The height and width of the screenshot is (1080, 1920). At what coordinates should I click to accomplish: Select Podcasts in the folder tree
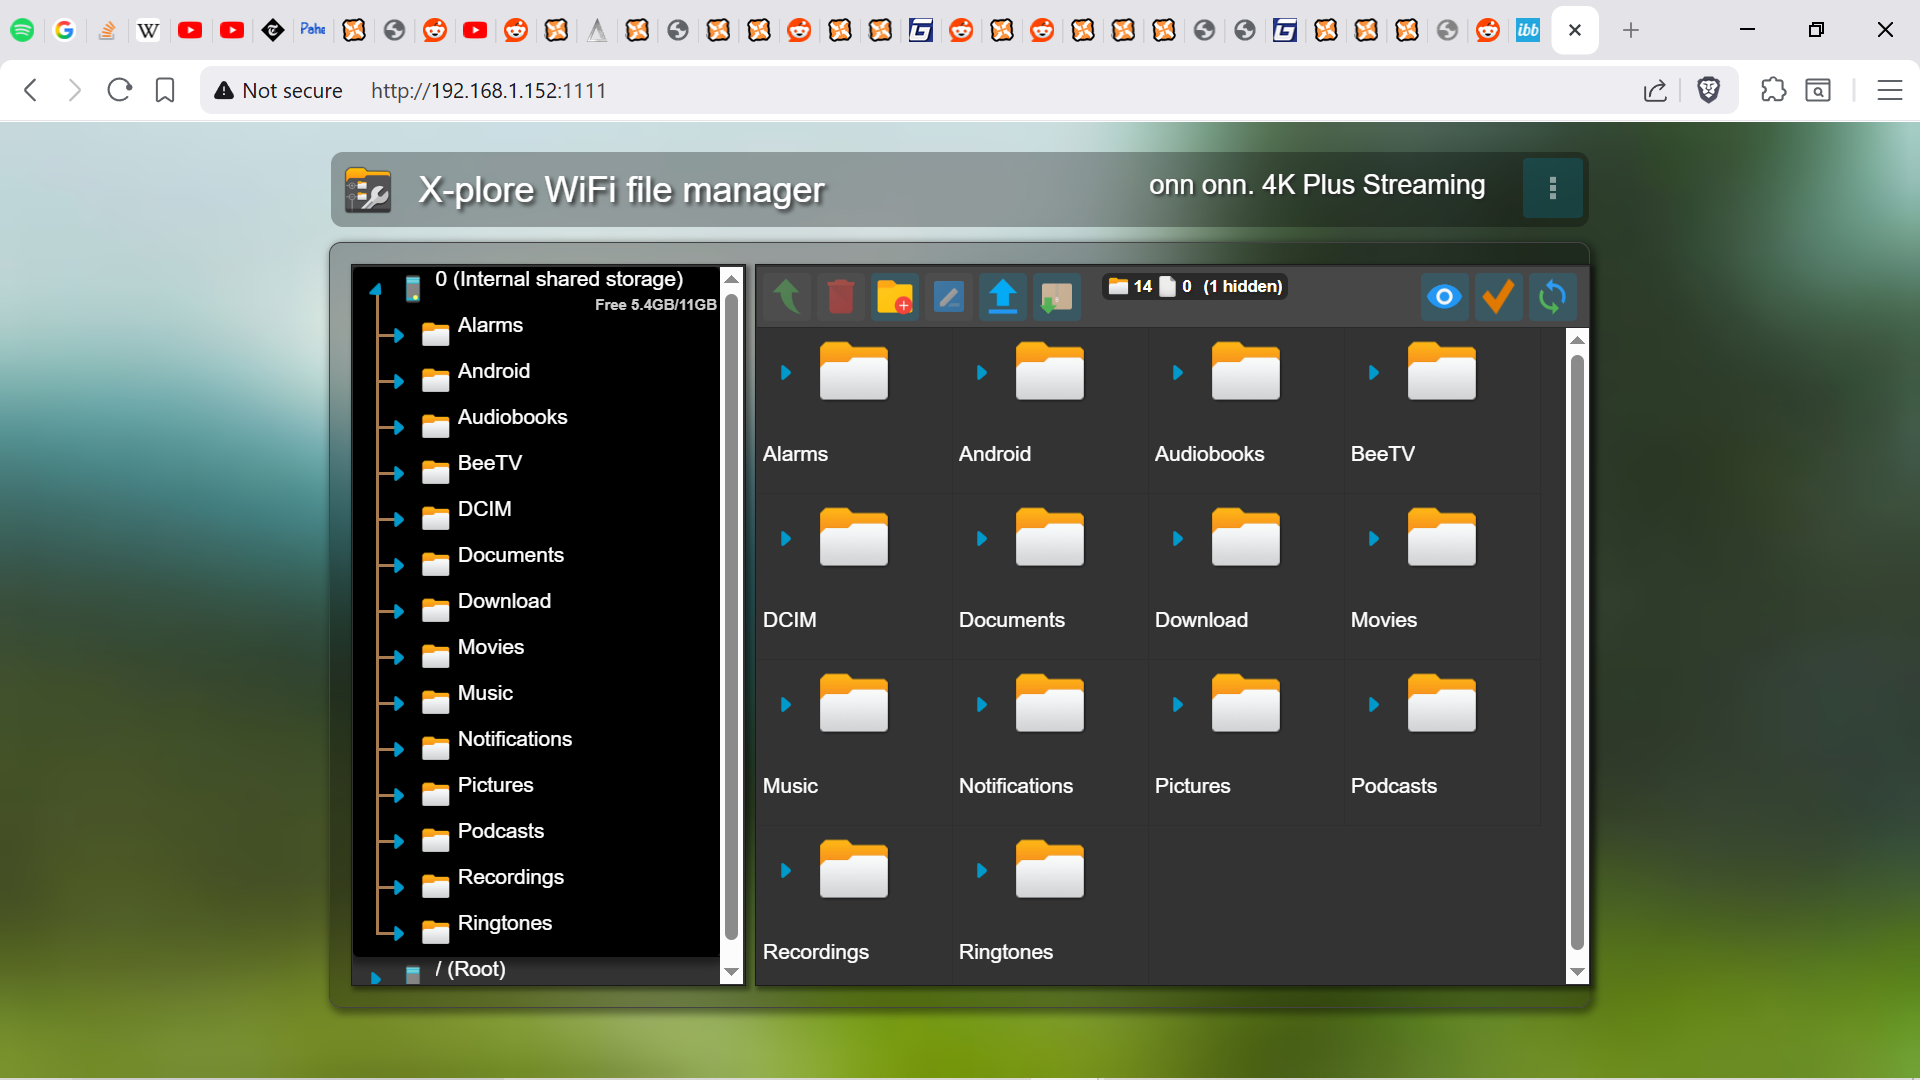[x=501, y=831]
